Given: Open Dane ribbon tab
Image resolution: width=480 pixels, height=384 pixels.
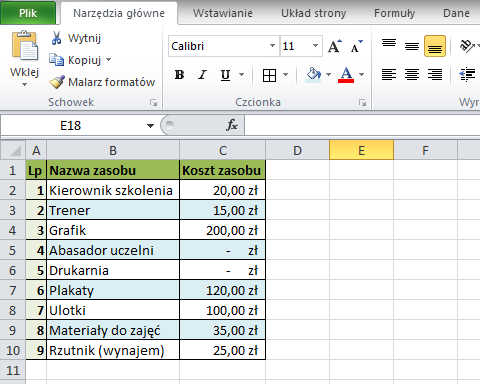Looking at the screenshot, I should [456, 13].
